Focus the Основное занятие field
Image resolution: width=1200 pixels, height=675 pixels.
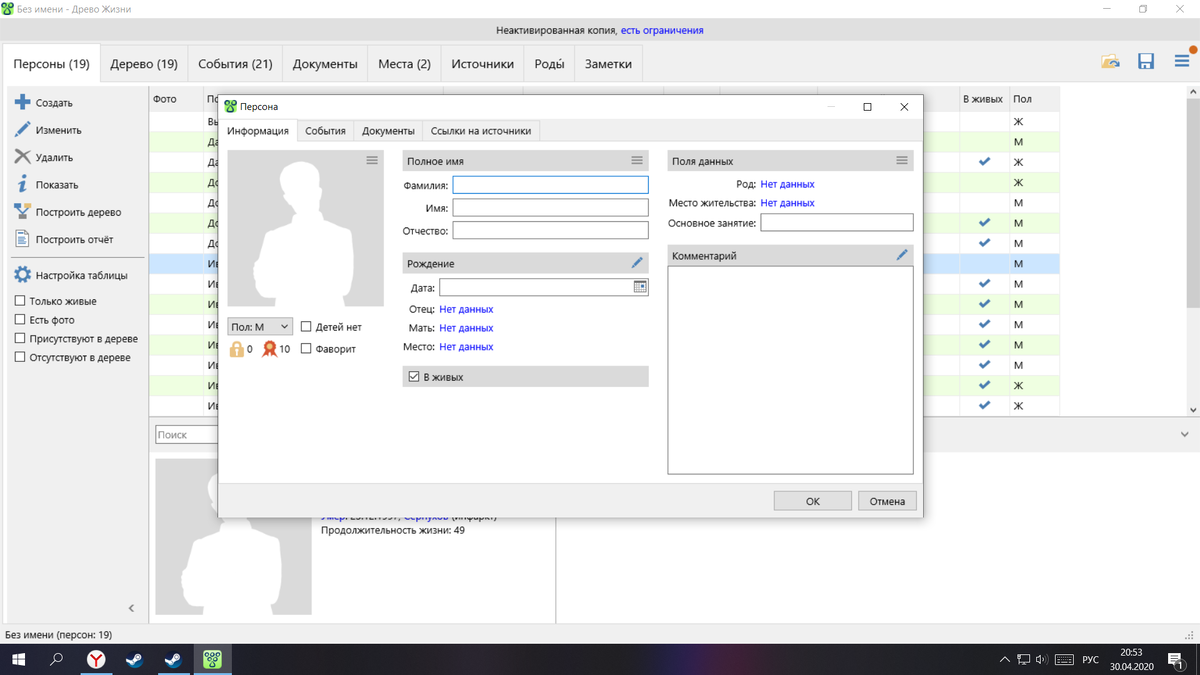[836, 222]
